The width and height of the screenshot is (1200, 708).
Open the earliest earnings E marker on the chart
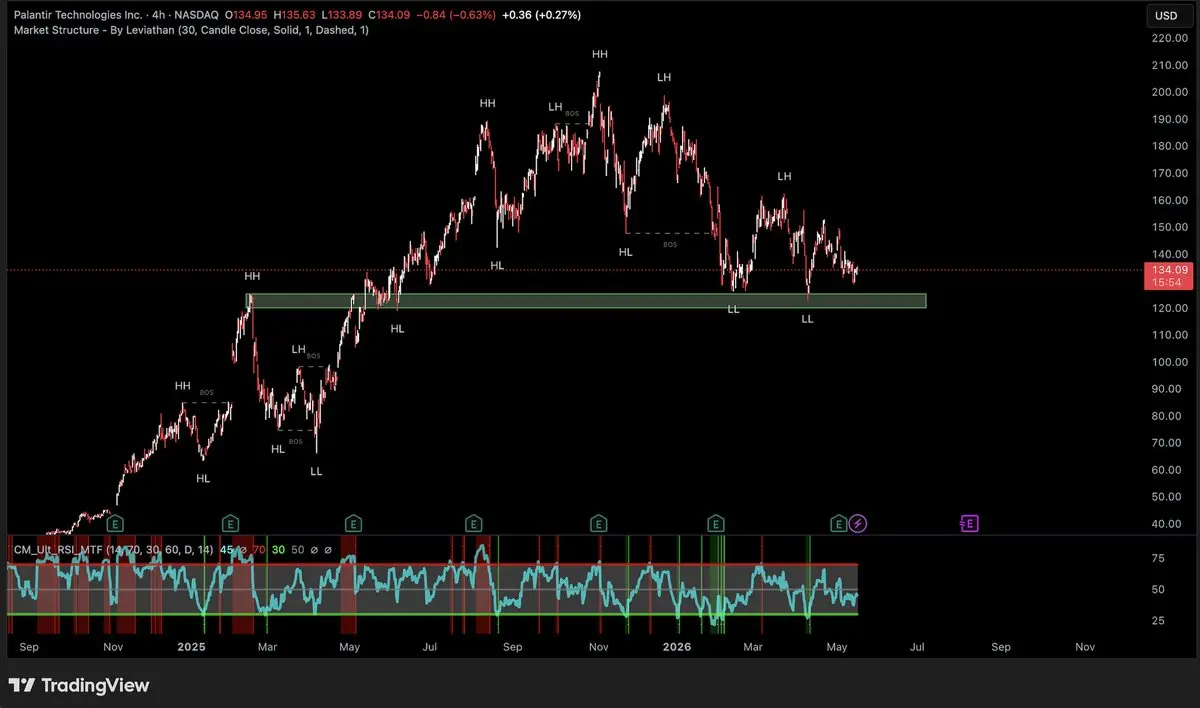[x=115, y=523]
